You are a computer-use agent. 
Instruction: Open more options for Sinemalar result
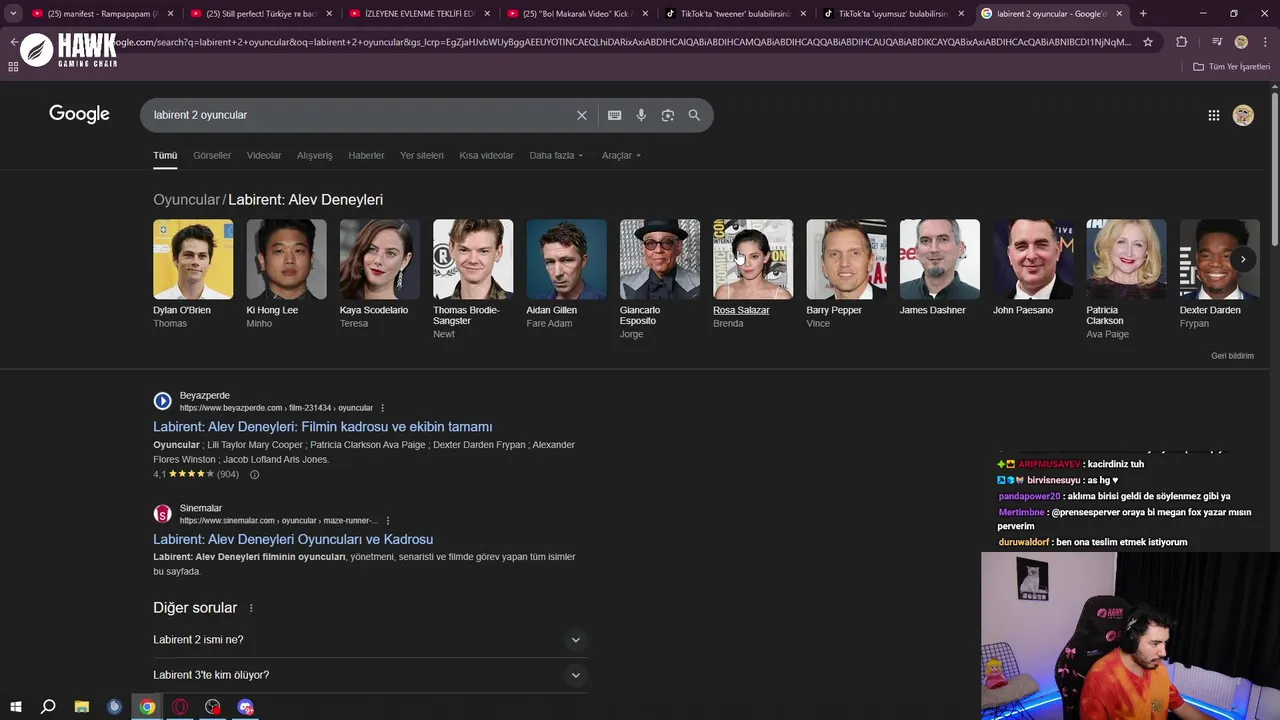388,521
